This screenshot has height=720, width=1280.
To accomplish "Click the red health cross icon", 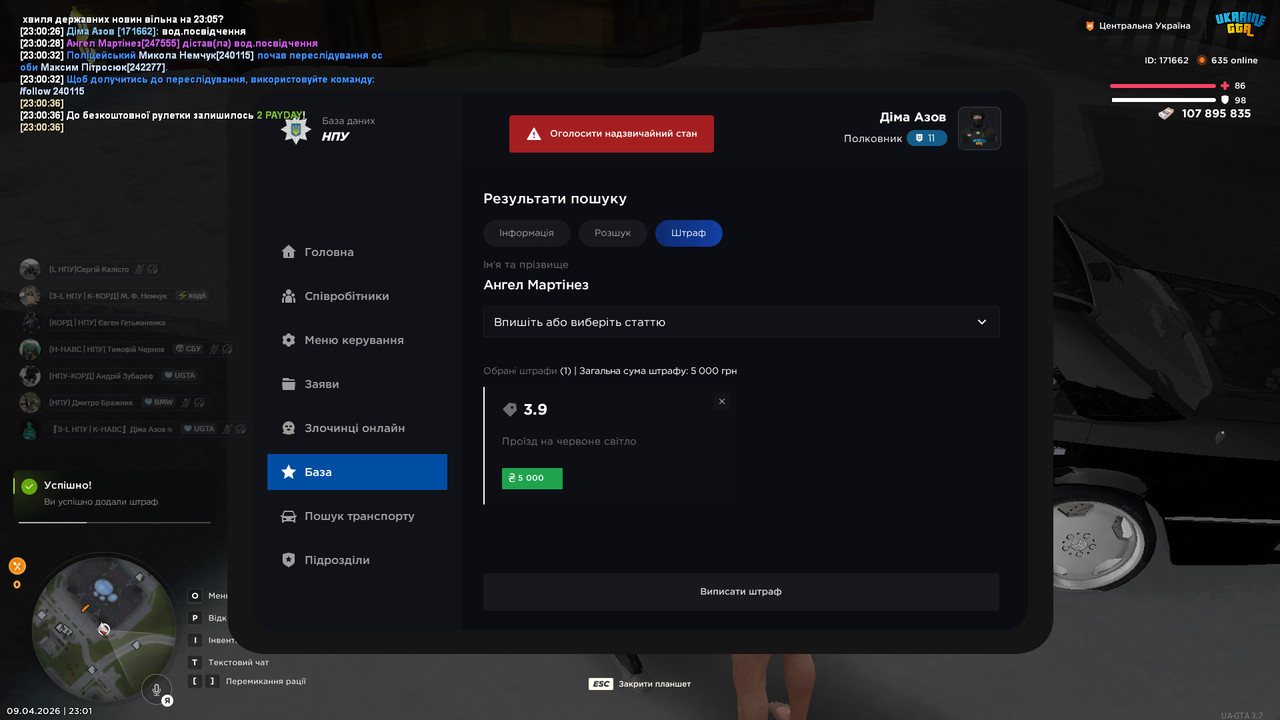I will (1225, 86).
